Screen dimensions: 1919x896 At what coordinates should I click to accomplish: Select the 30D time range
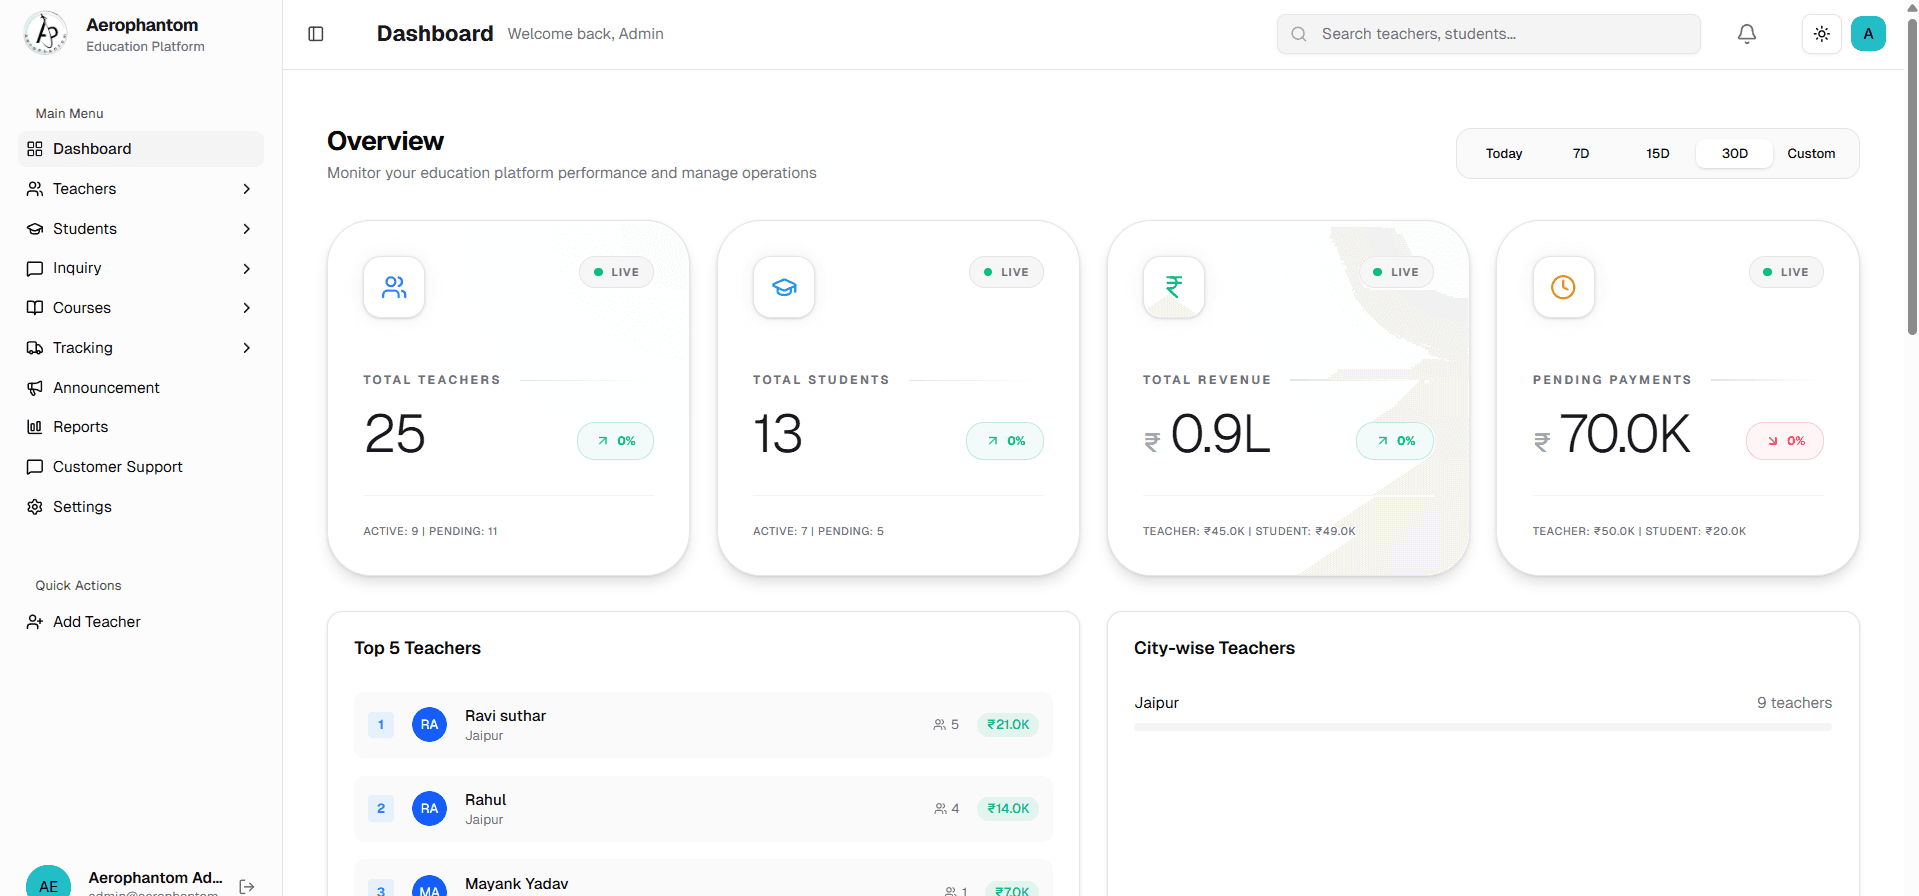pos(1735,154)
